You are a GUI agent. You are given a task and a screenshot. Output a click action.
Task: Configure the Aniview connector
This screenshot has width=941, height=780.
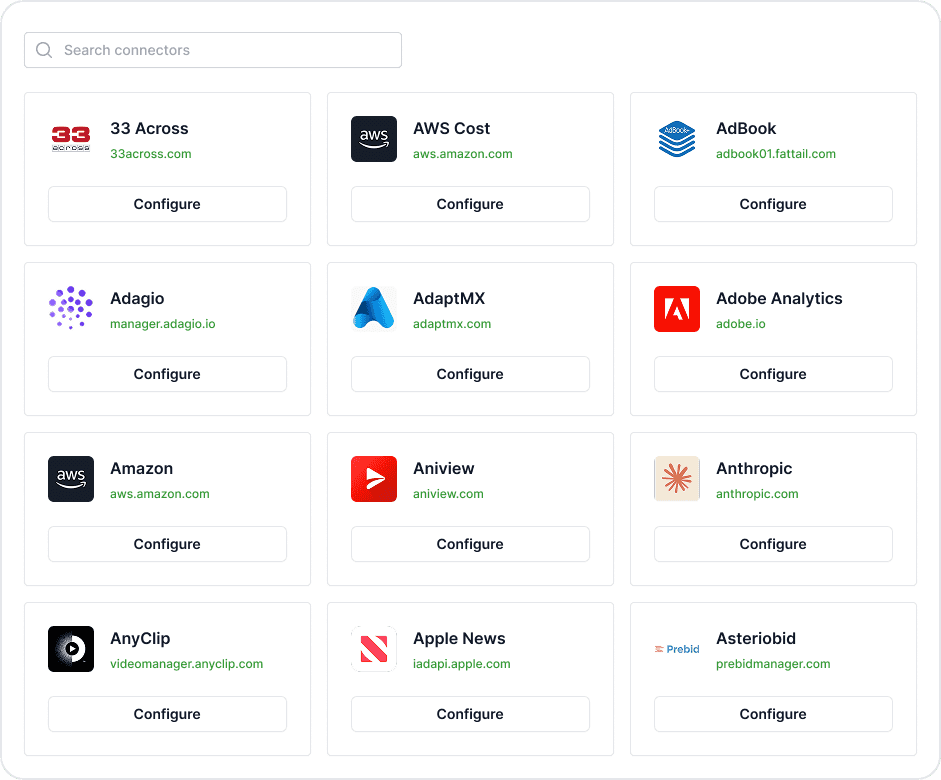click(x=470, y=544)
